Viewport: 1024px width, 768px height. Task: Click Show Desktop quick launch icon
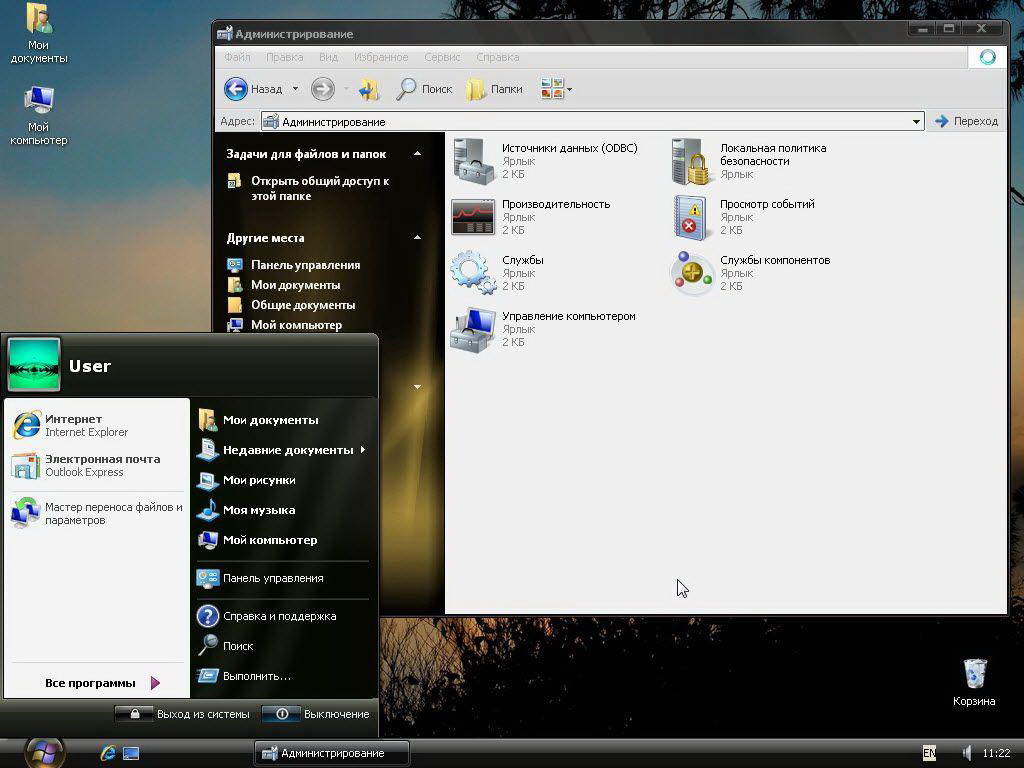pos(131,754)
